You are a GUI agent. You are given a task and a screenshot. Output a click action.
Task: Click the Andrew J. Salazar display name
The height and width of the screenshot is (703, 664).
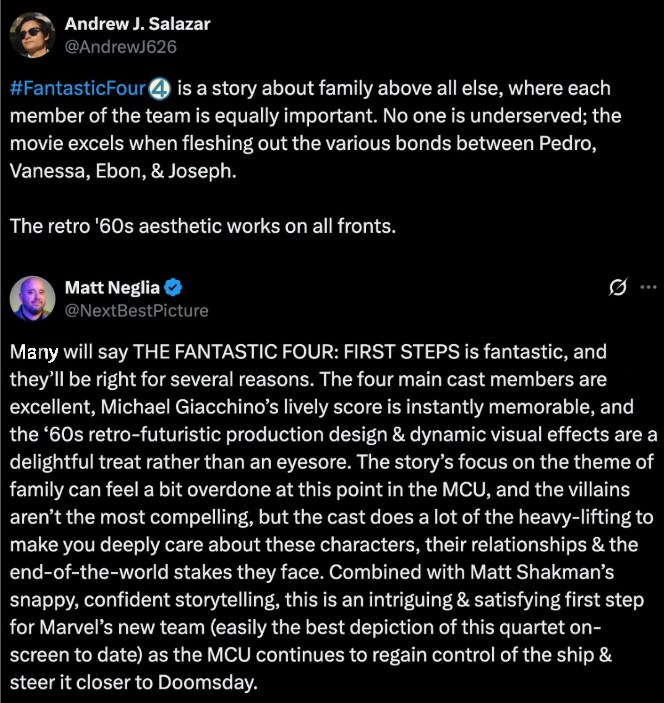point(137,24)
